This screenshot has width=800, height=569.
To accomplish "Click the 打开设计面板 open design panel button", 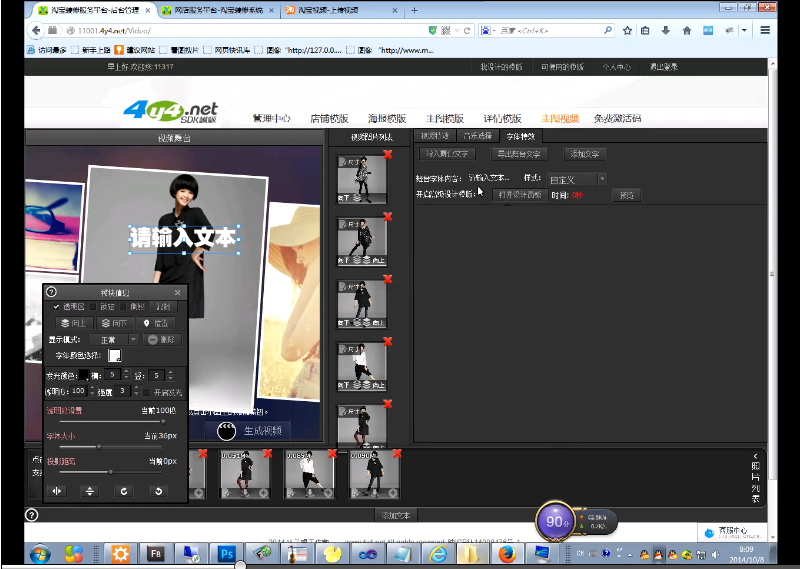I will coord(519,194).
